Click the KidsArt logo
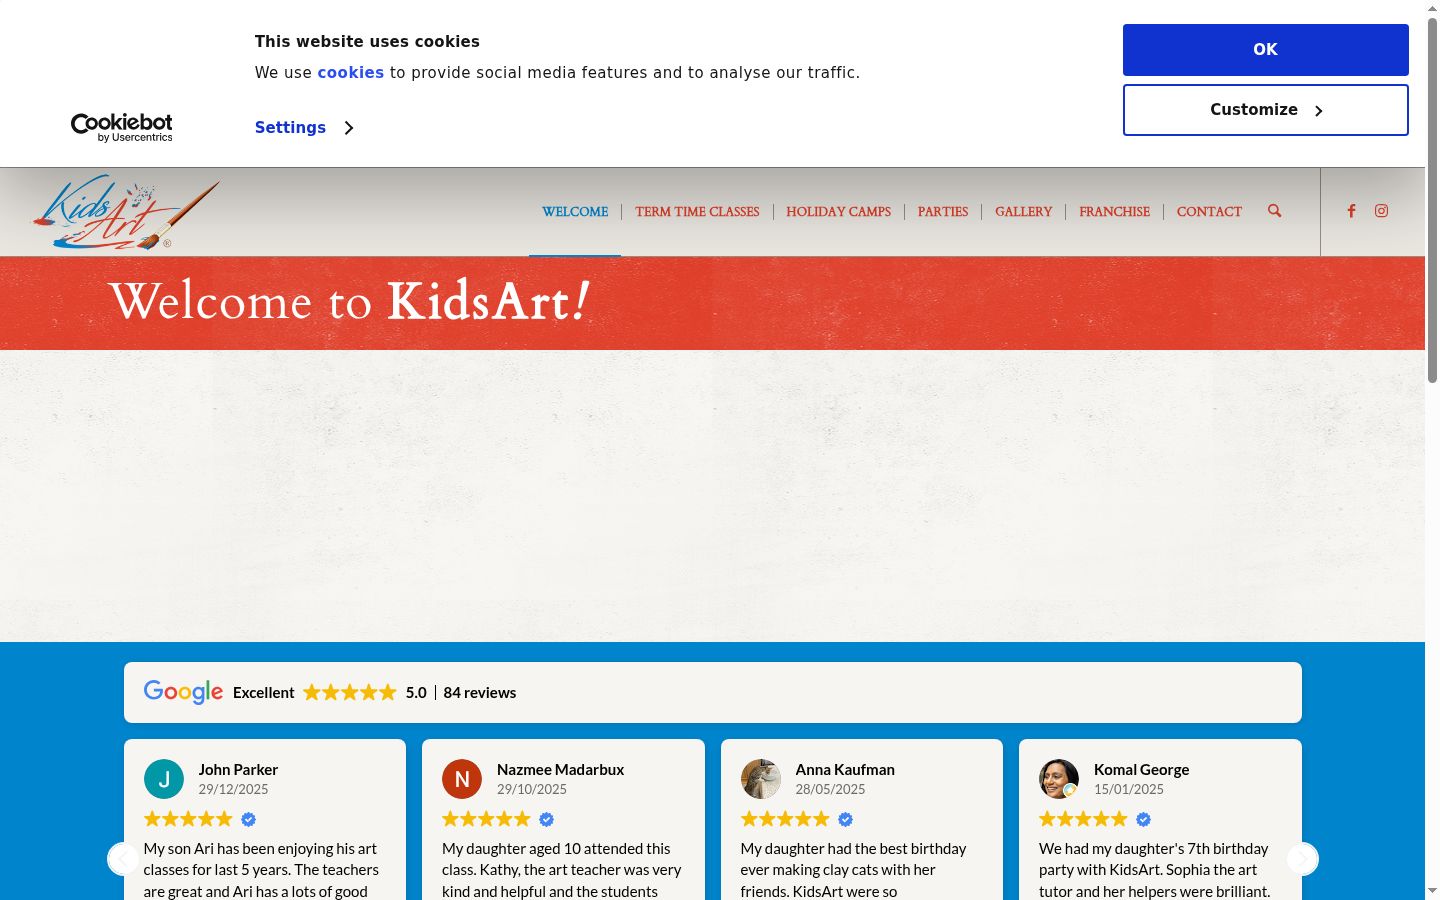This screenshot has height=900, width=1440. pos(126,213)
